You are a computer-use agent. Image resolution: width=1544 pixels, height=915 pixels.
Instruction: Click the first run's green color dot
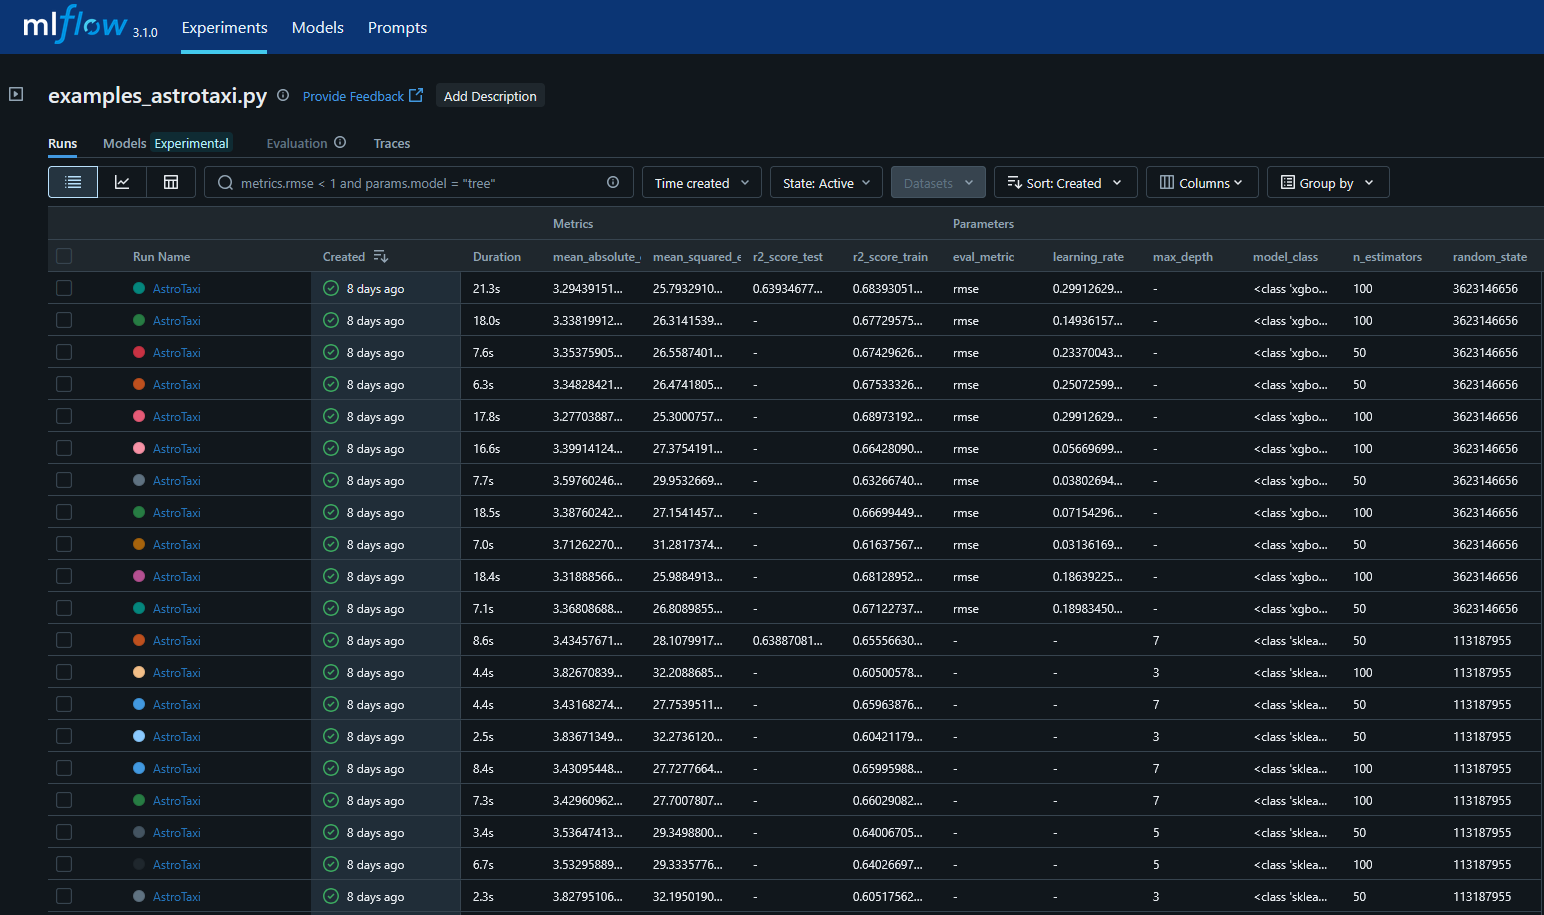[x=139, y=288]
